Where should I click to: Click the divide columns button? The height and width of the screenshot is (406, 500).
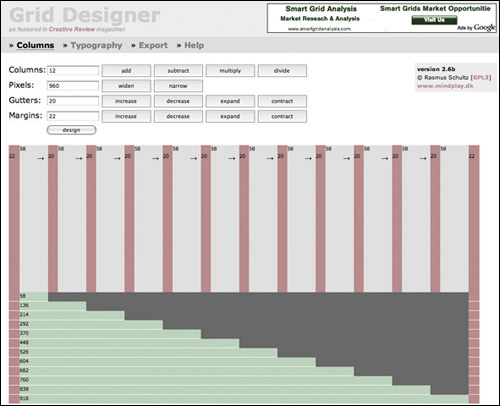pyautogui.click(x=282, y=71)
